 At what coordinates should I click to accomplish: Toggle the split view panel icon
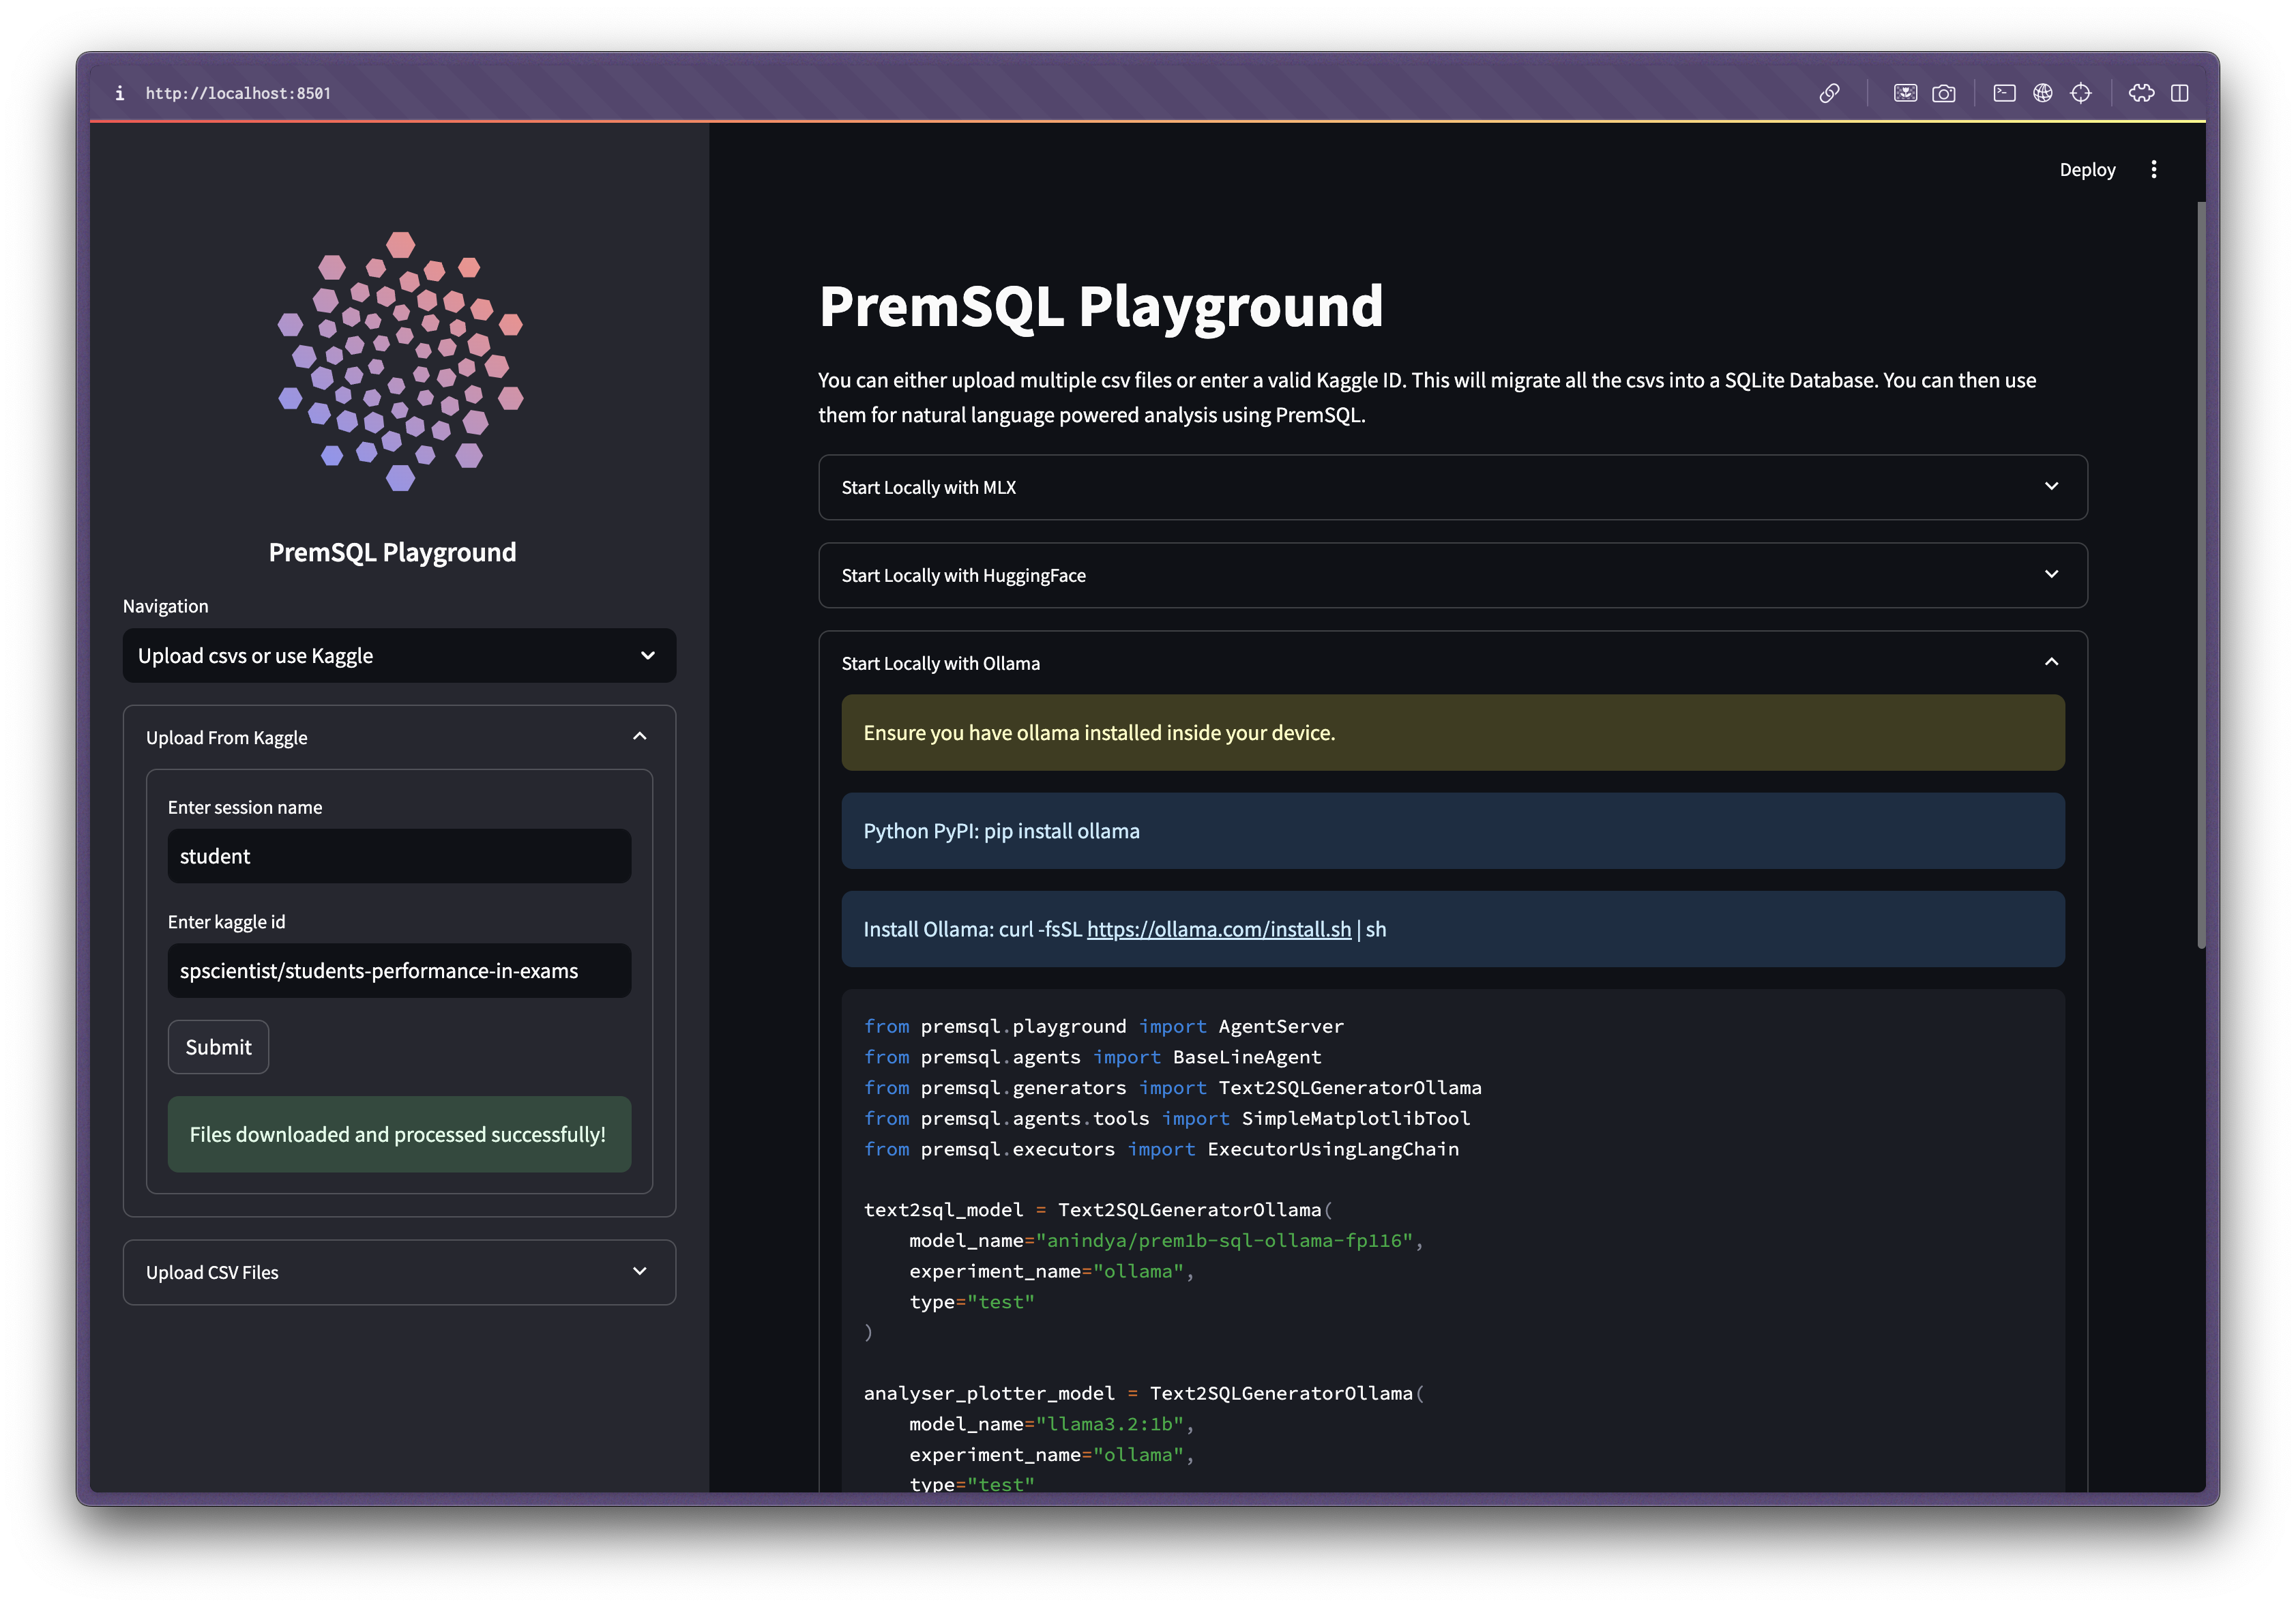pos(2180,93)
